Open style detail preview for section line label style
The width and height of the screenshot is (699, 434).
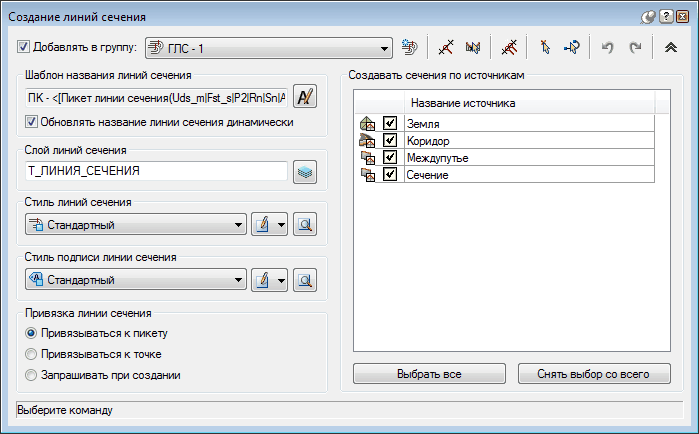pyautogui.click(x=306, y=279)
